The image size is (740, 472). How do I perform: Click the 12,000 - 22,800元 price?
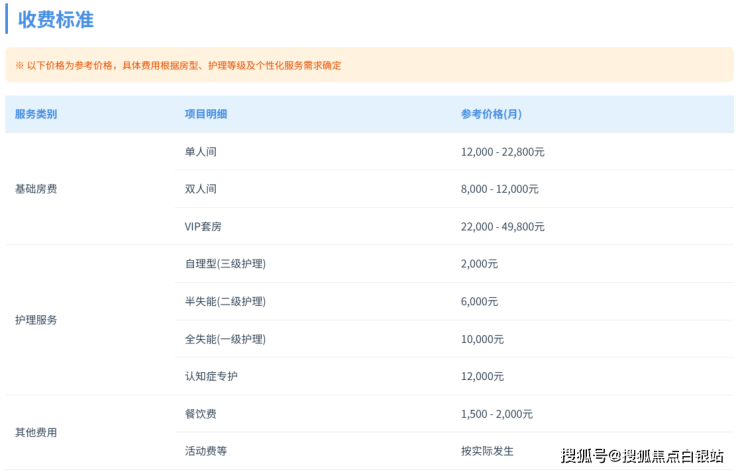point(502,152)
